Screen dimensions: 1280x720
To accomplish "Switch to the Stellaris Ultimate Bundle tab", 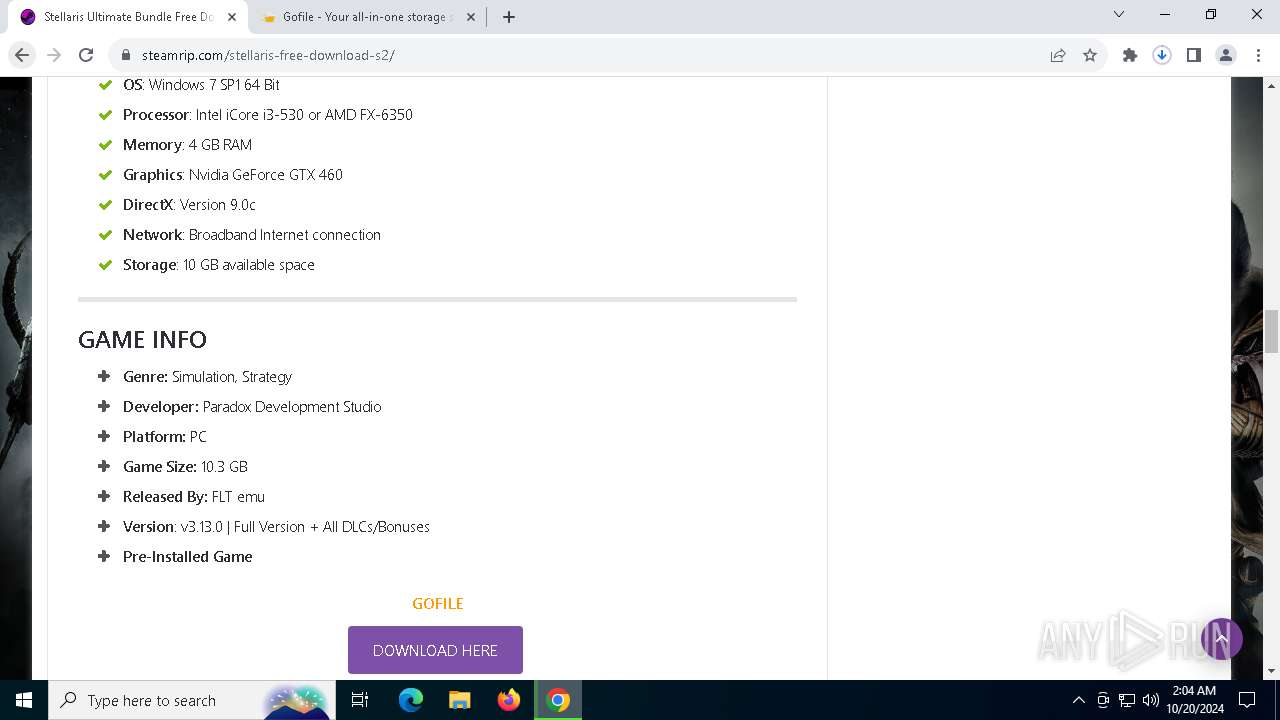I will (128, 17).
